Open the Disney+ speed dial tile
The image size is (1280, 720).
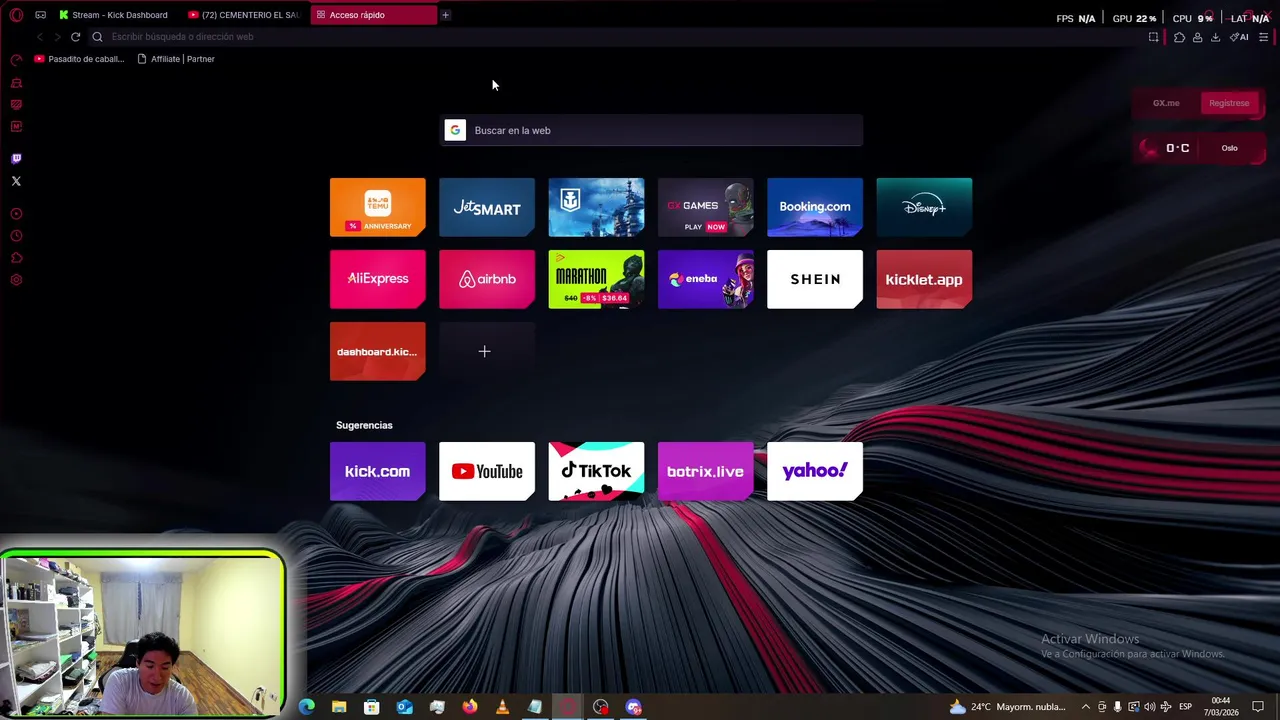pyautogui.click(x=924, y=207)
